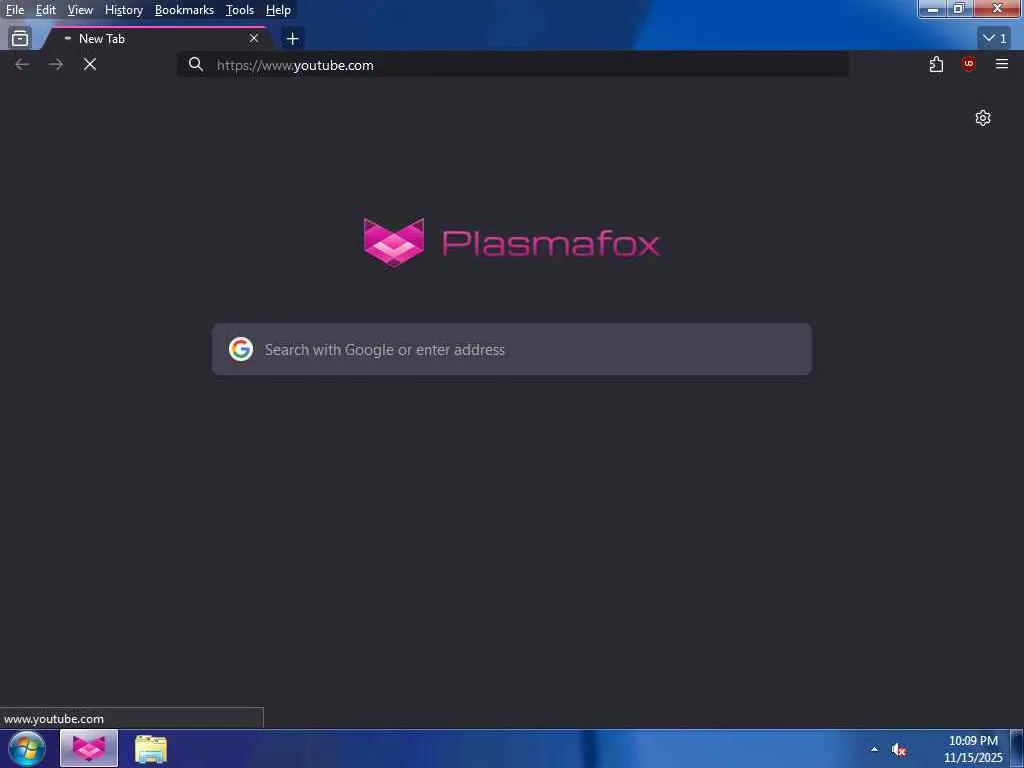The width and height of the screenshot is (1024, 768).
Task: Open the uBlock Origin extension icon
Action: (x=968, y=64)
